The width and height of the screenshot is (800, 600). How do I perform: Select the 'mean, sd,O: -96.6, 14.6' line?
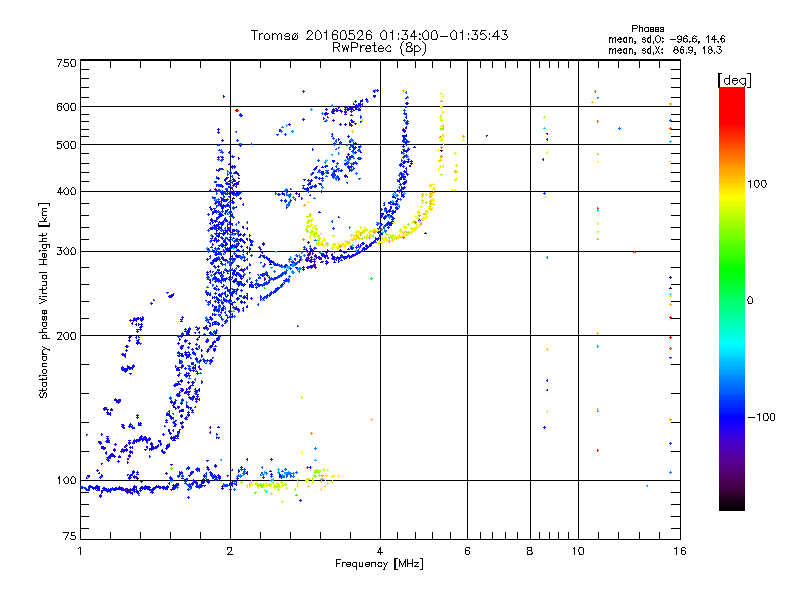coord(666,39)
